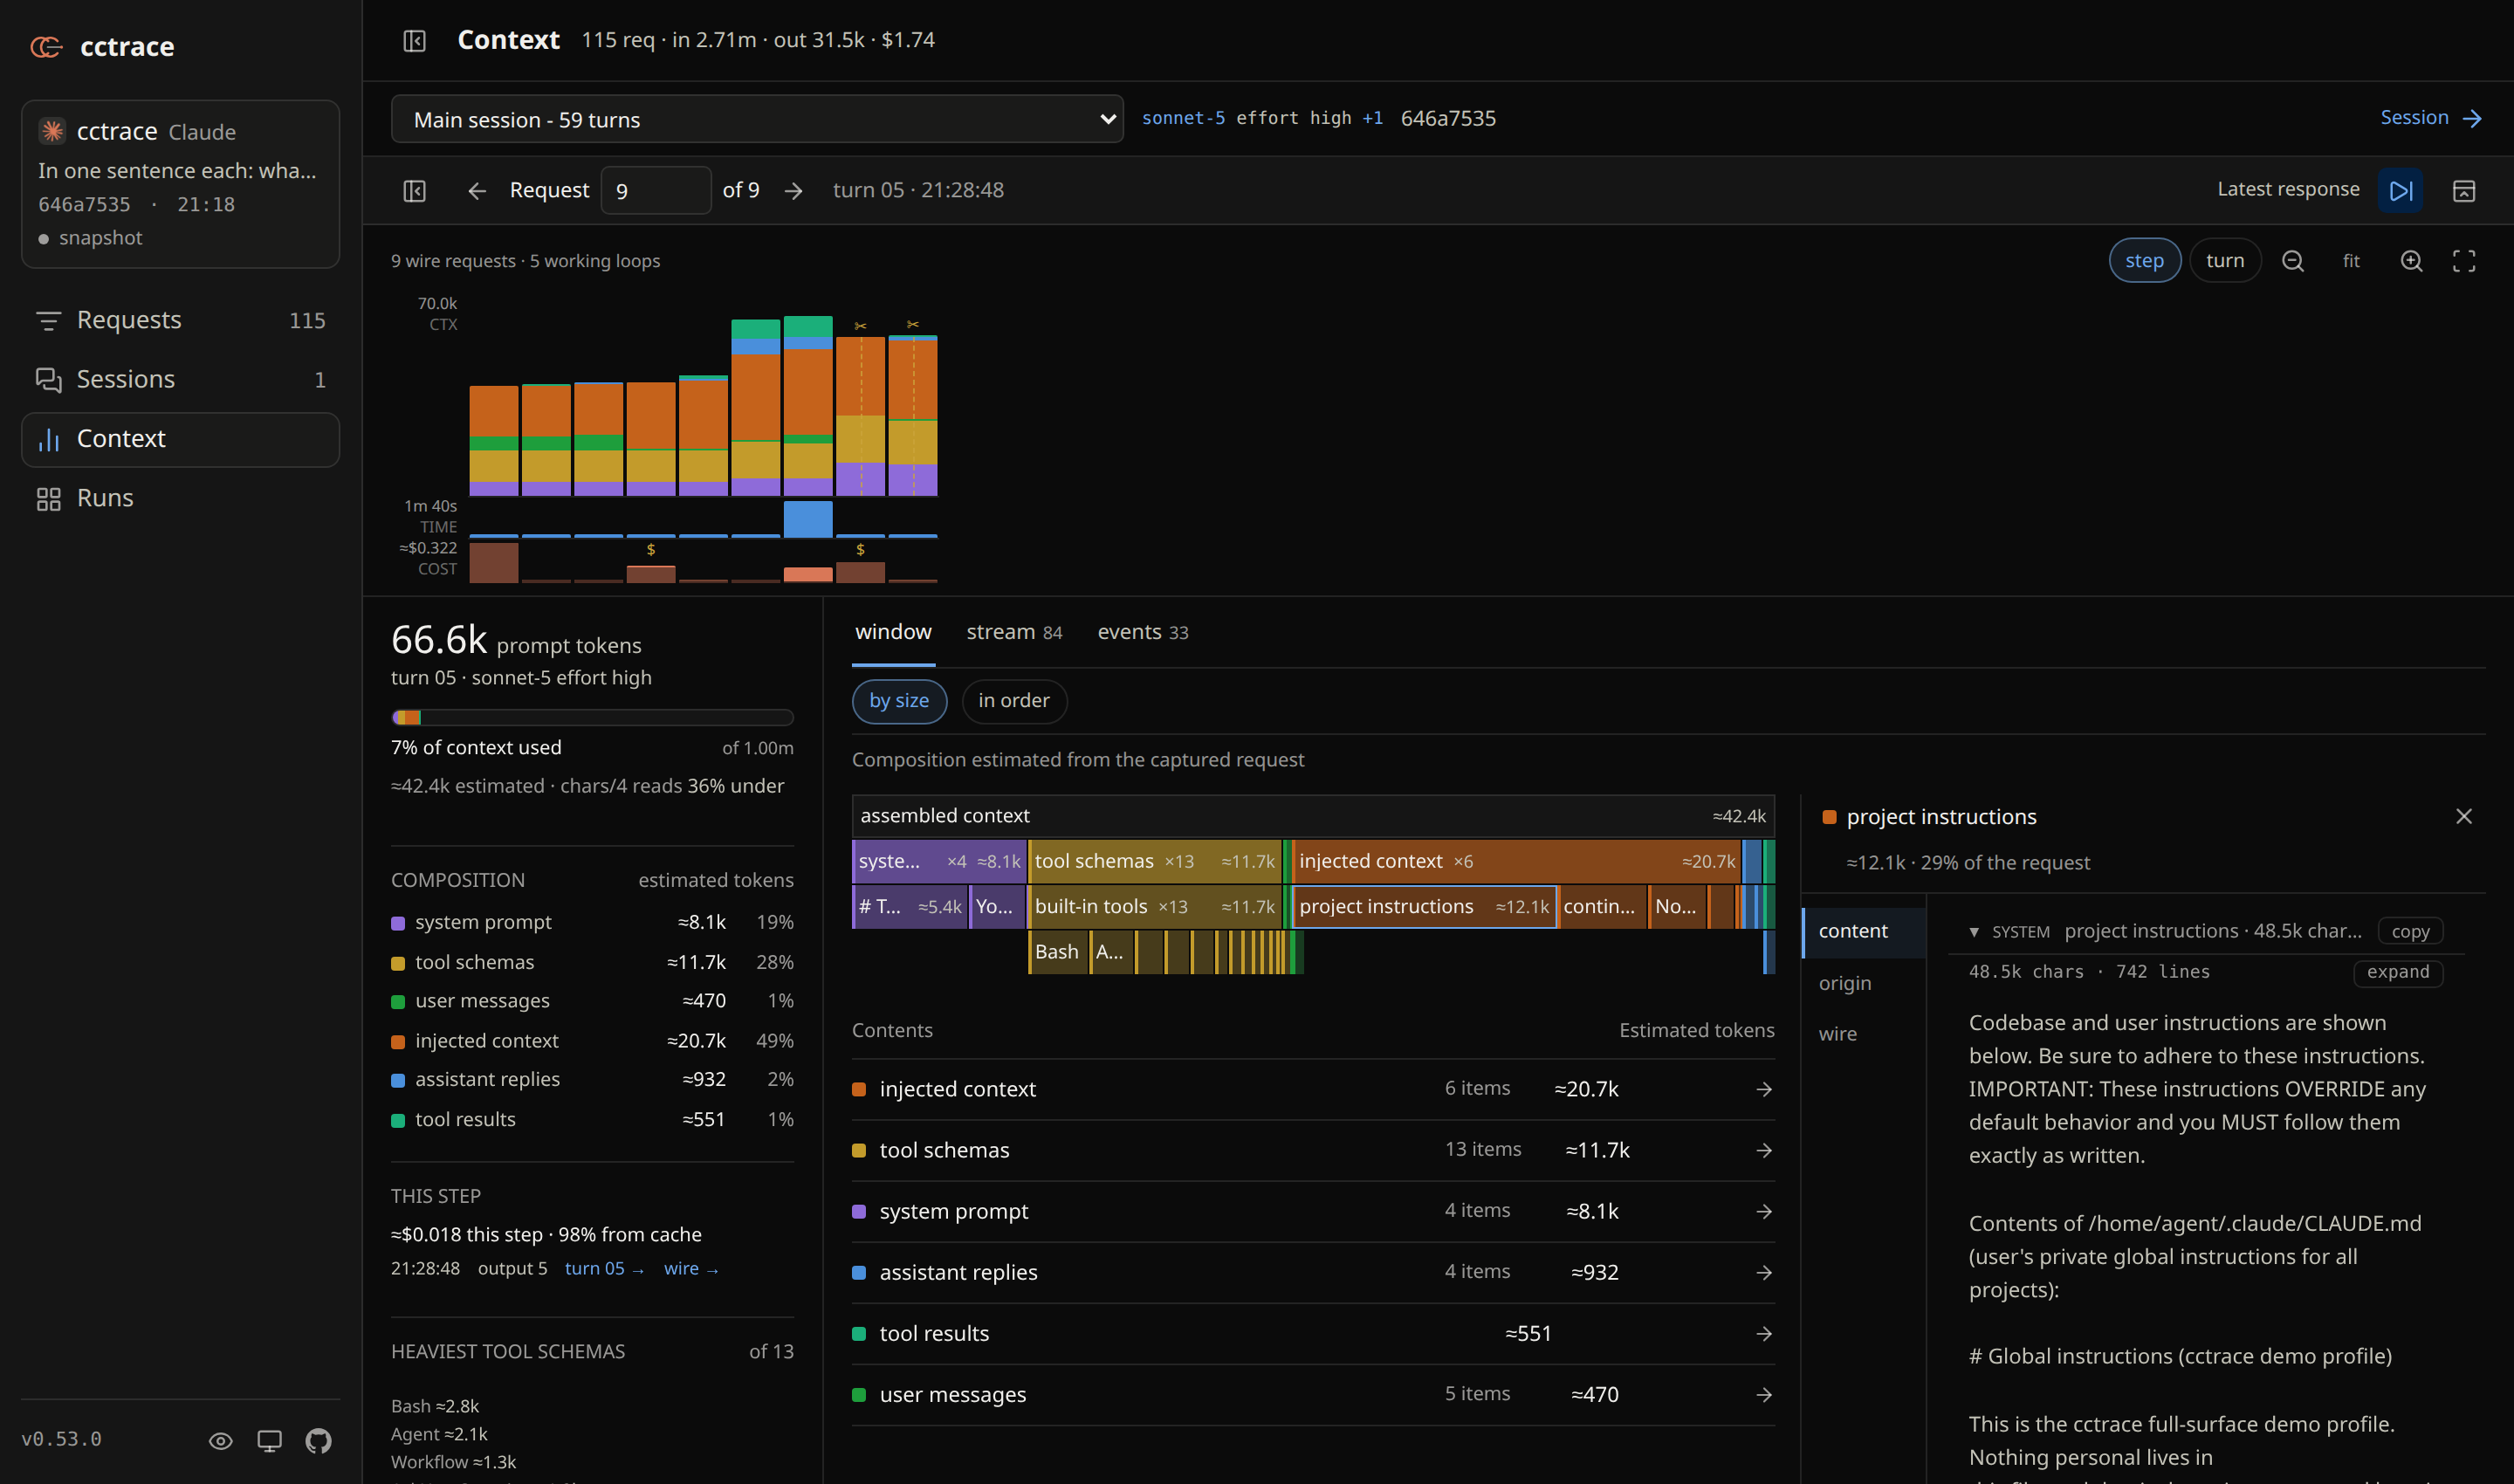
Task: Open turn 05 link under This Step
Action: [603, 1268]
